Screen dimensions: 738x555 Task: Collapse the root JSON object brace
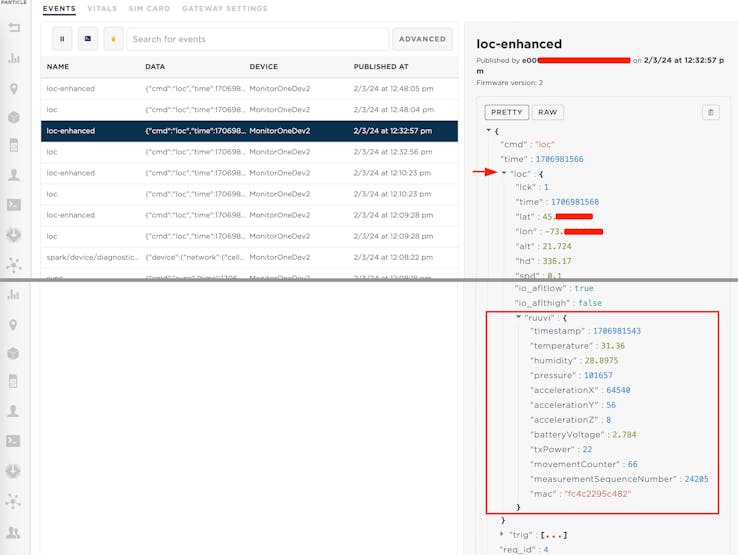(489, 130)
